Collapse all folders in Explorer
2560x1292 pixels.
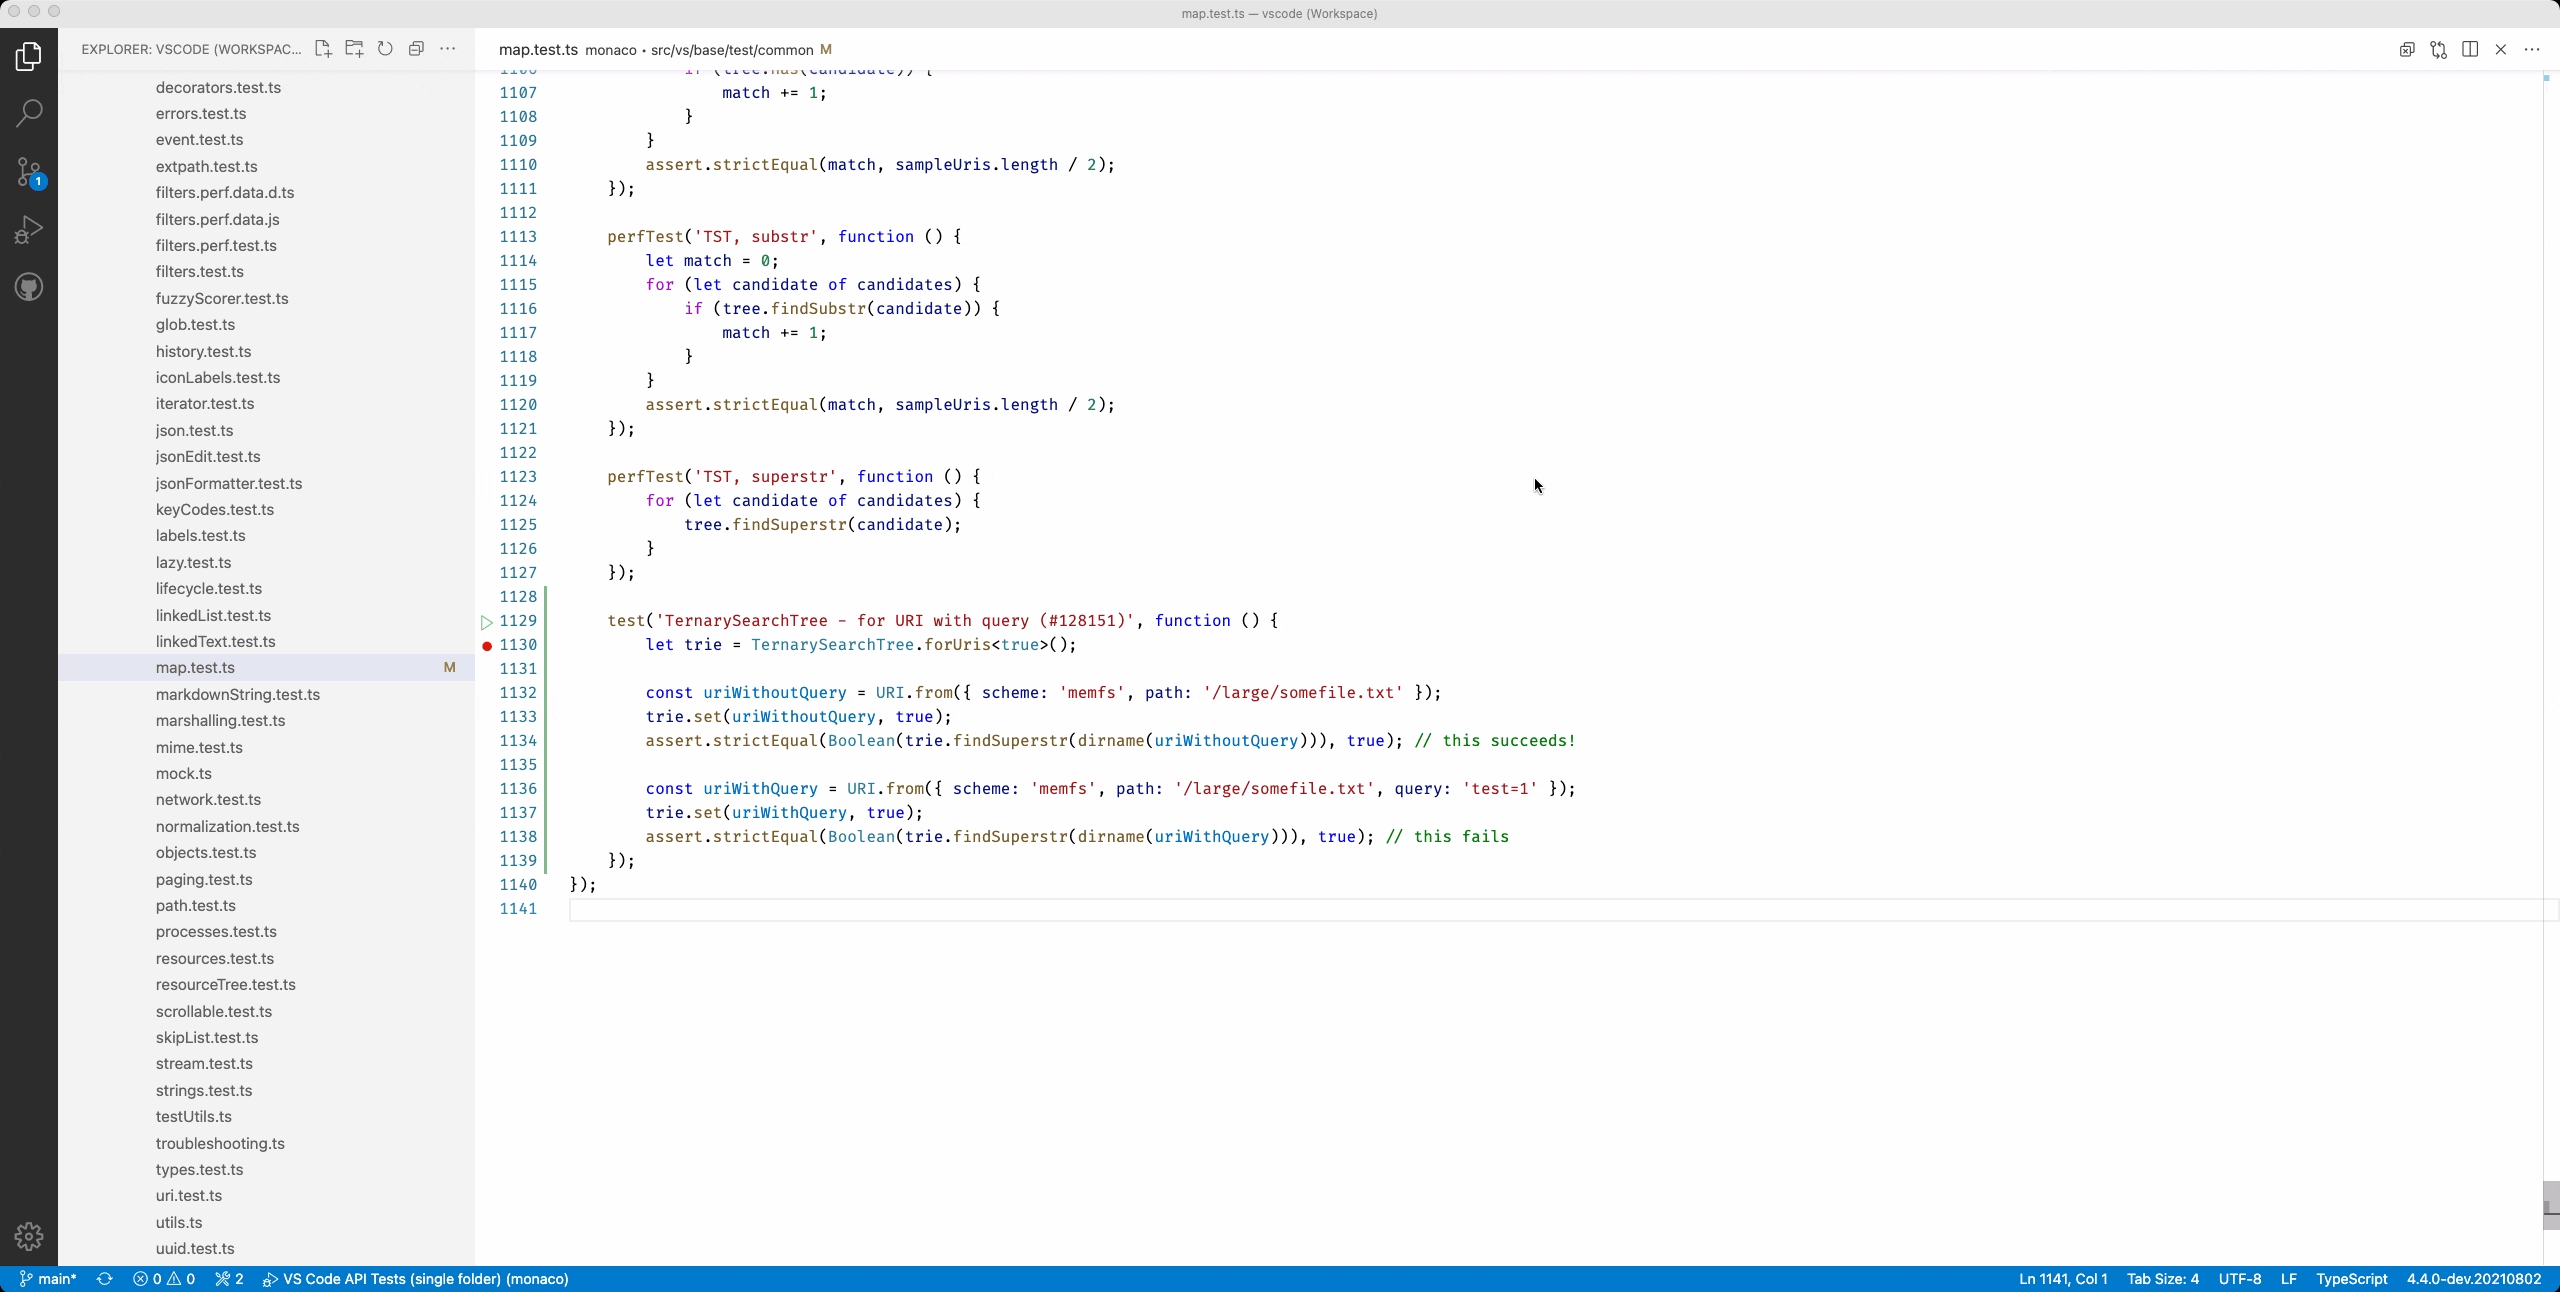click(x=416, y=49)
